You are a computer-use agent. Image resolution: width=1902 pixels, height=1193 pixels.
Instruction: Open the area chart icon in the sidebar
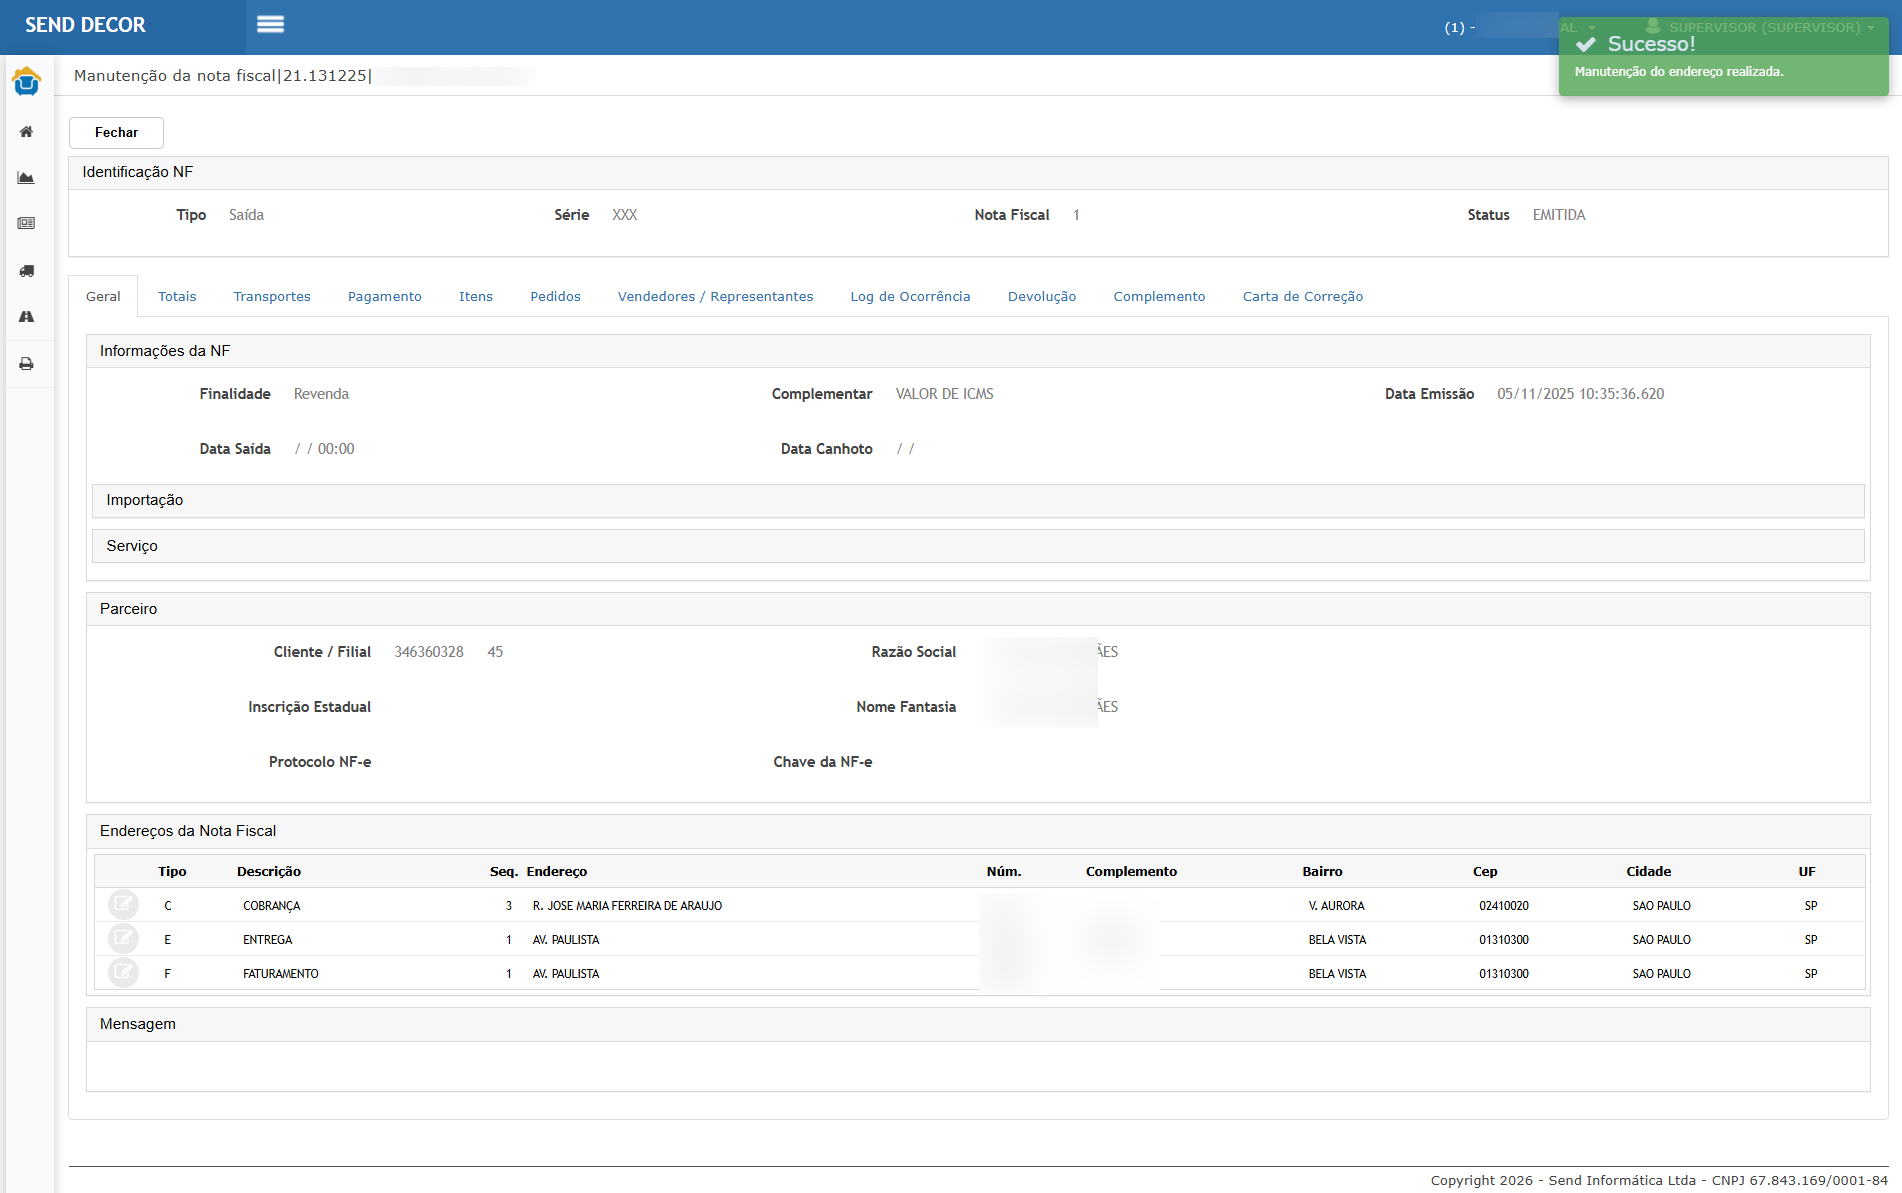click(x=27, y=178)
